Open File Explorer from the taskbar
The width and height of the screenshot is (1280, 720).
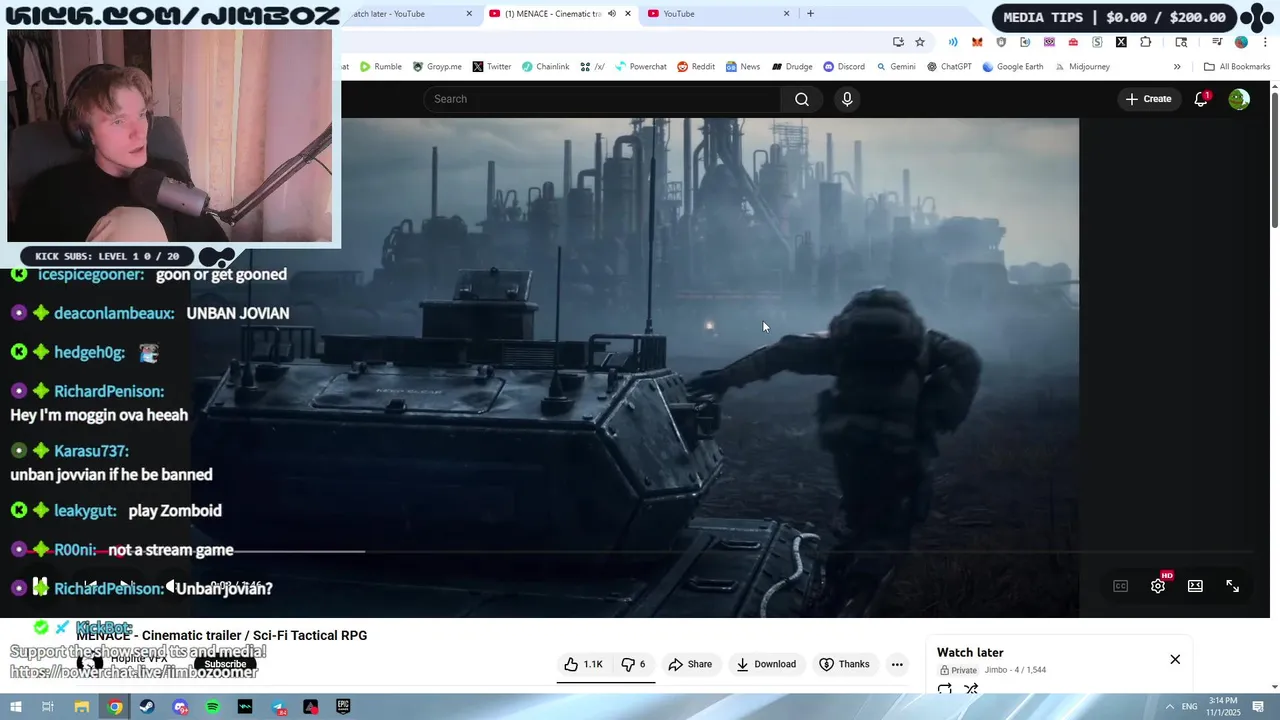[x=82, y=707]
